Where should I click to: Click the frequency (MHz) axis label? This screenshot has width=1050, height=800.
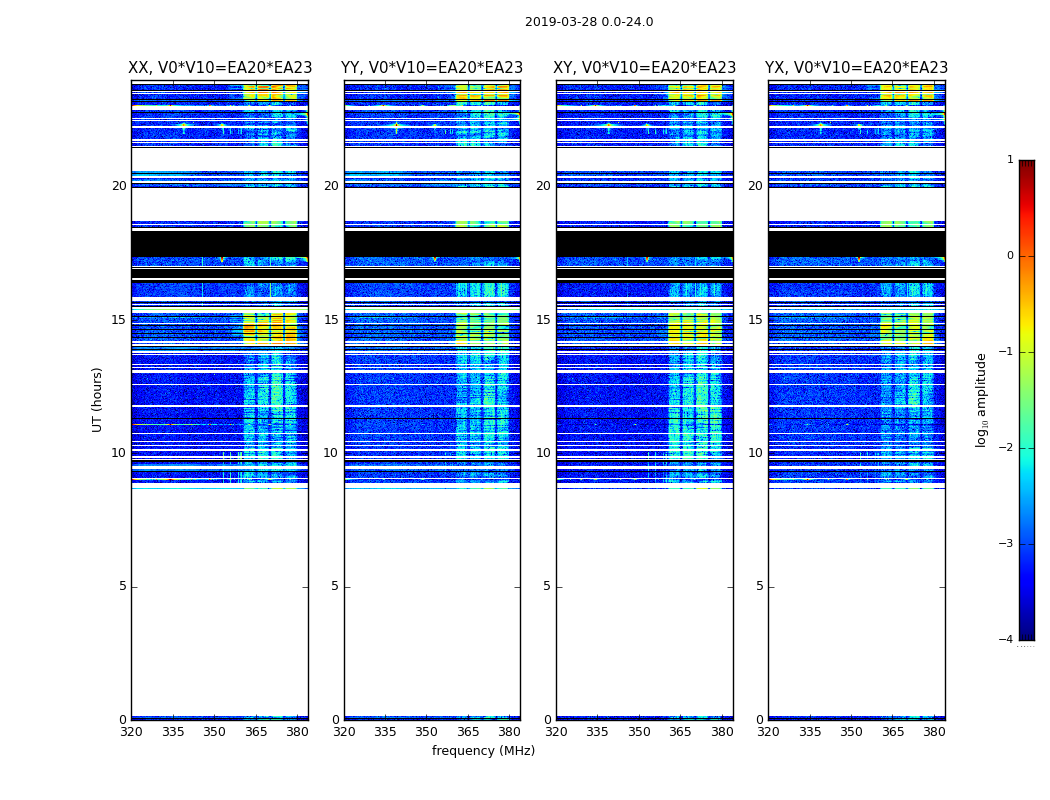[x=483, y=751]
